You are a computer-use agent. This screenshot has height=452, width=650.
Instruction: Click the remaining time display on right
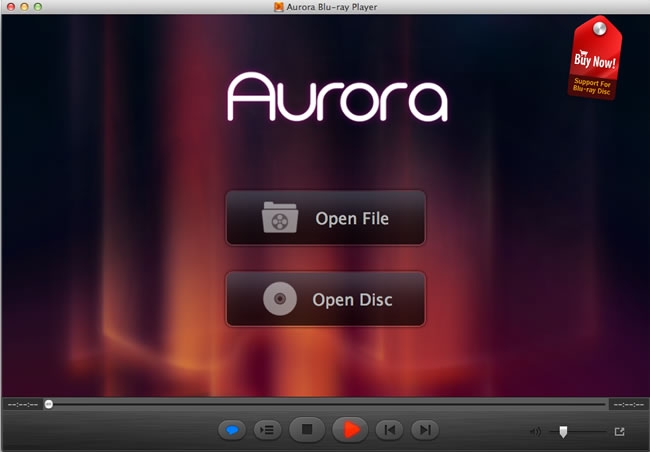[627, 404]
